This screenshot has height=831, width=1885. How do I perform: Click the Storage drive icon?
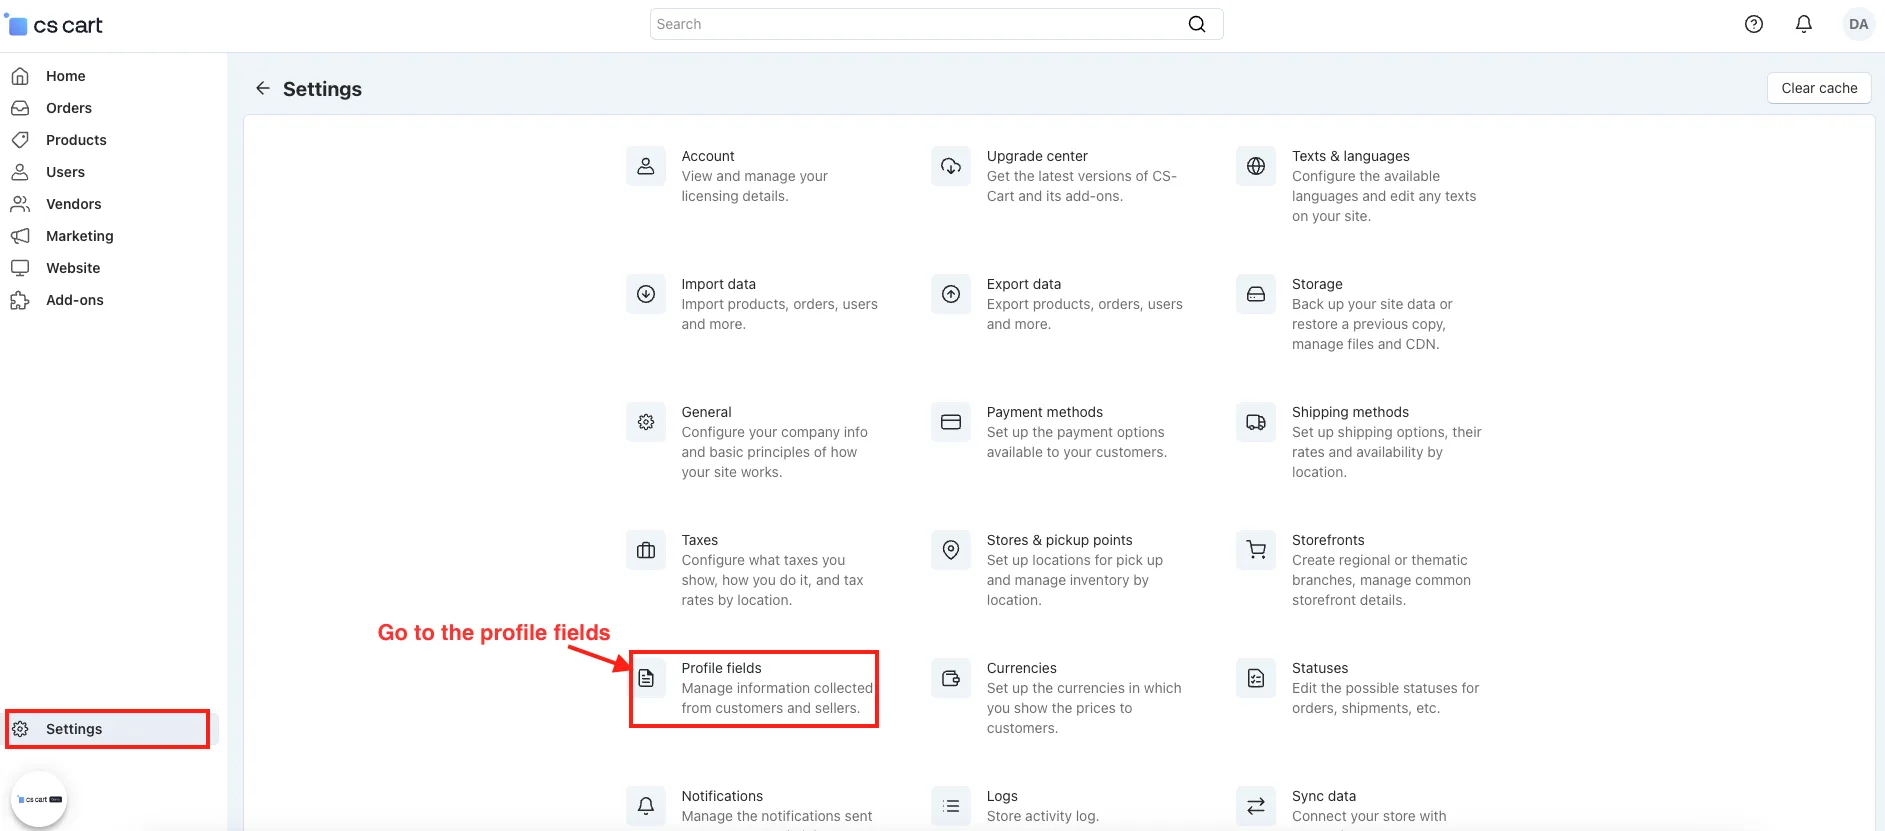coord(1256,294)
